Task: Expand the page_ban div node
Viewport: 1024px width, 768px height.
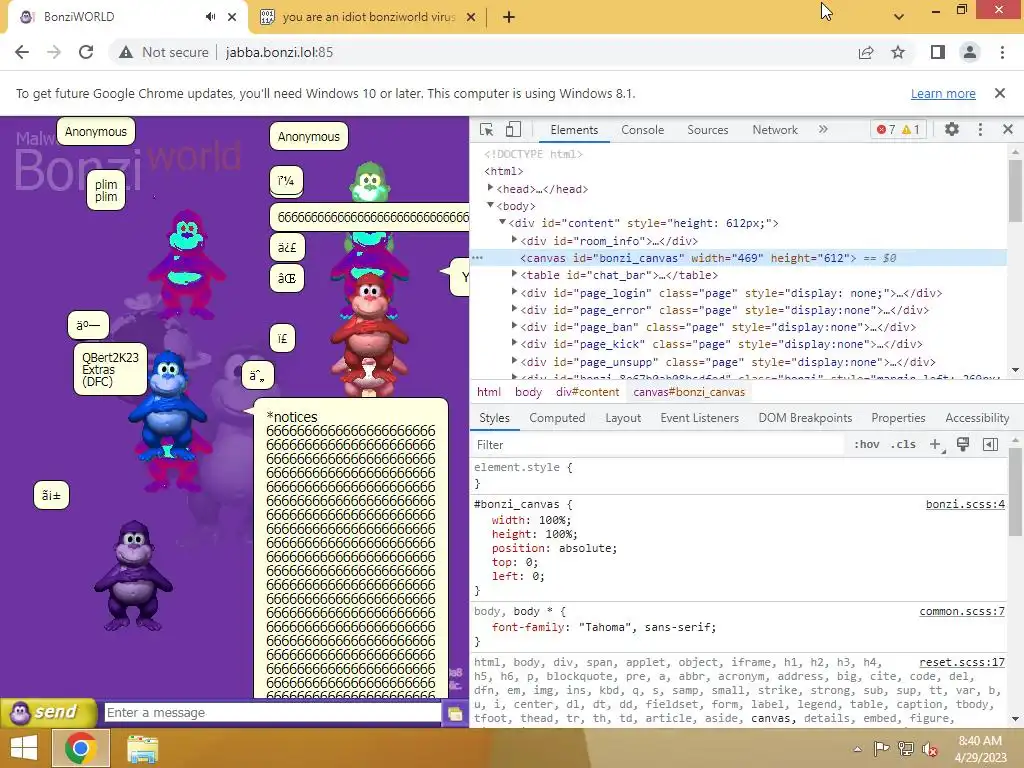Action: [x=514, y=326]
